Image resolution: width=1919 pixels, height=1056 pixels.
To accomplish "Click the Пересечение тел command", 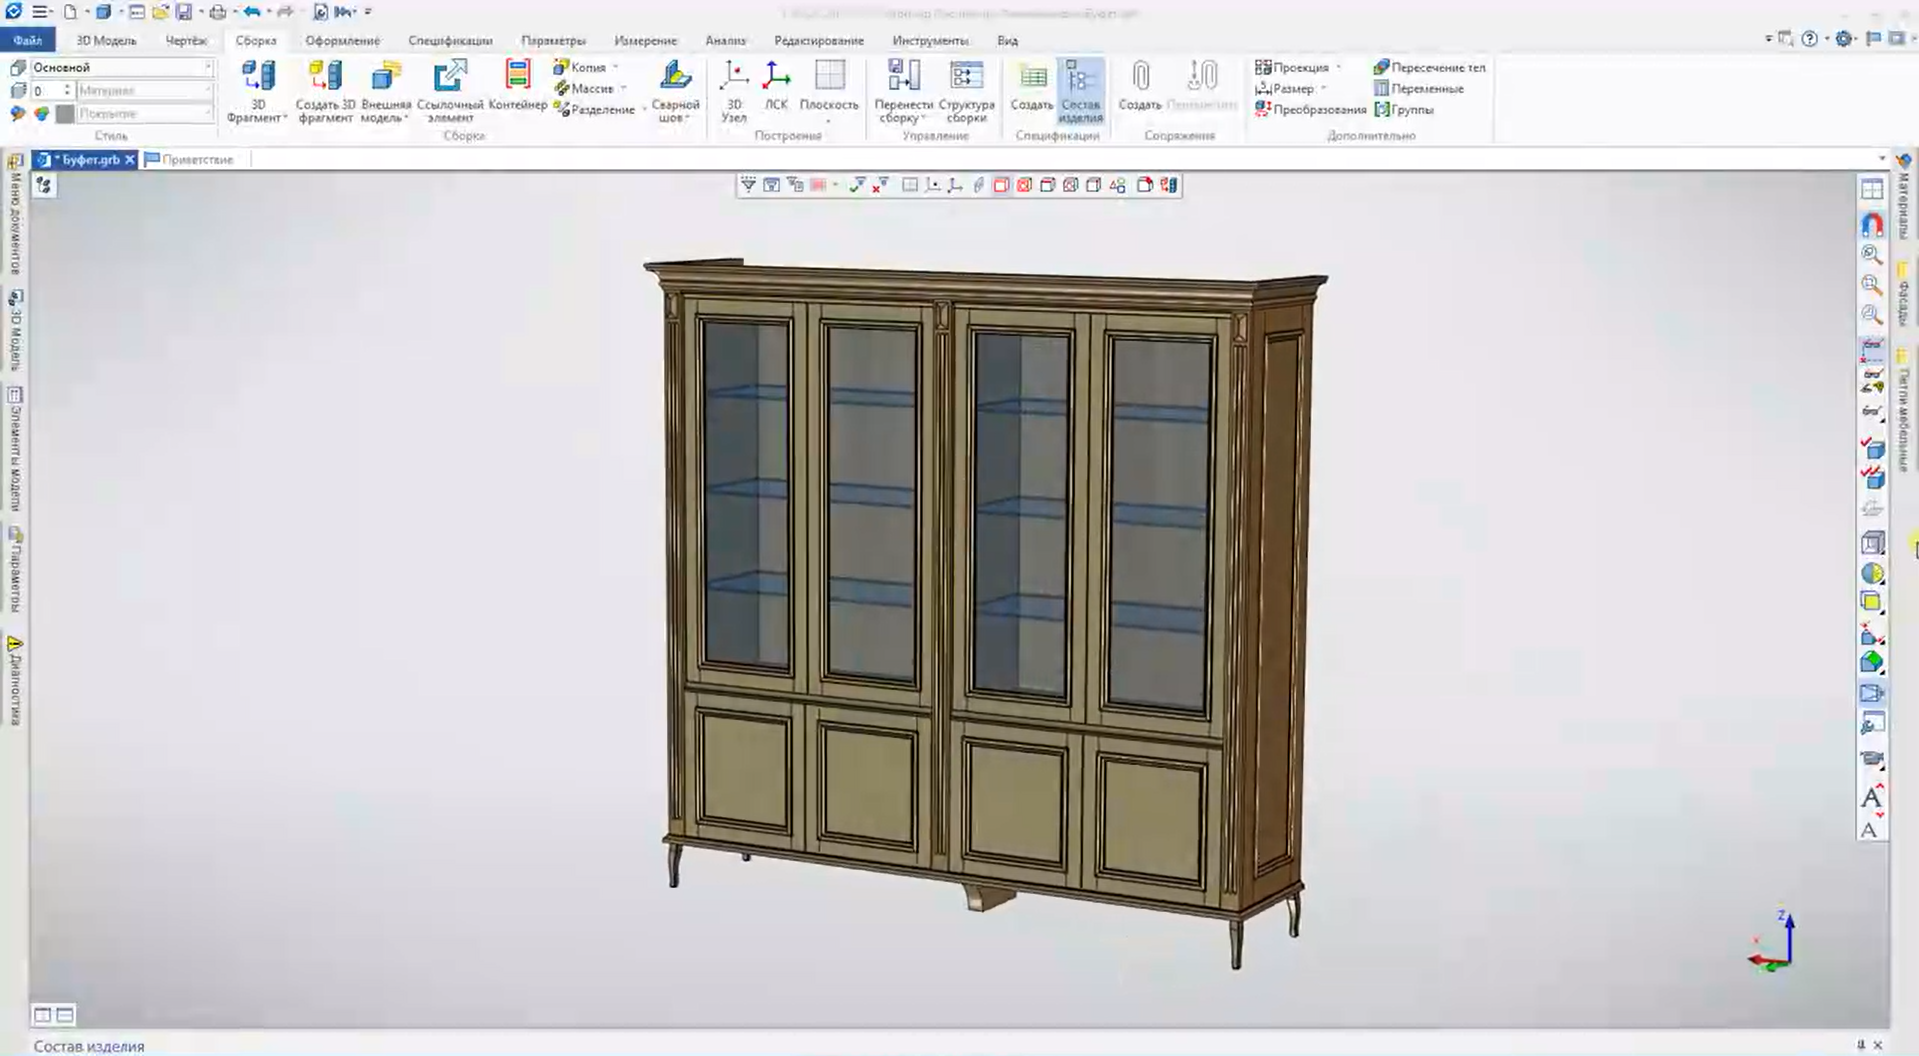I will tap(1429, 67).
